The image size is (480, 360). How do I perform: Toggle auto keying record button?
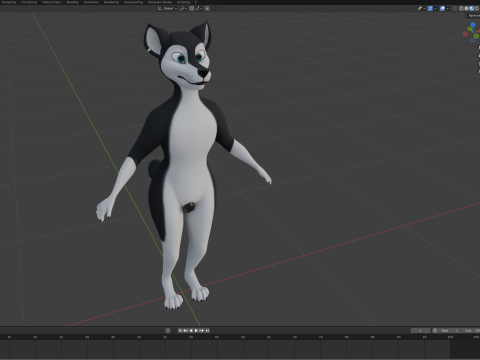point(168,330)
